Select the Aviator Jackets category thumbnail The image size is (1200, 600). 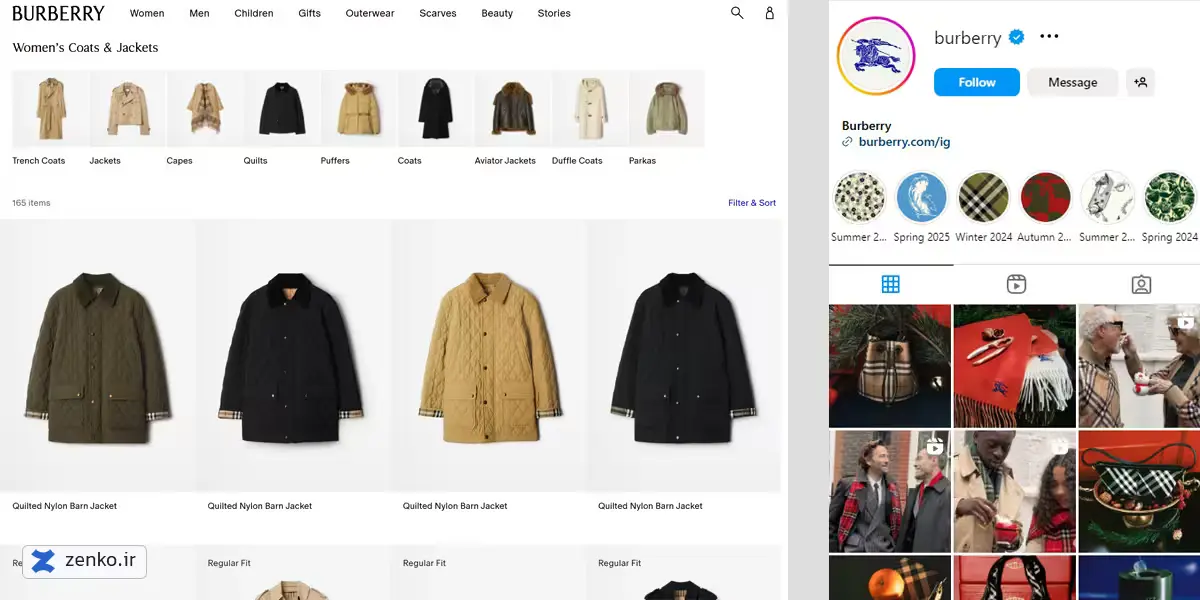pos(513,109)
